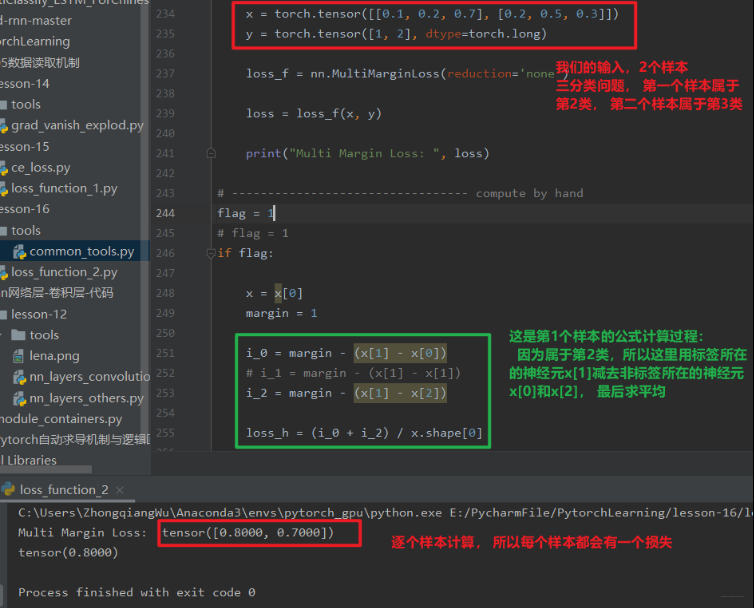Click the 'i_2 = margin - (x[1] - x[2])' line
This screenshot has height=608, width=754.
[346, 393]
